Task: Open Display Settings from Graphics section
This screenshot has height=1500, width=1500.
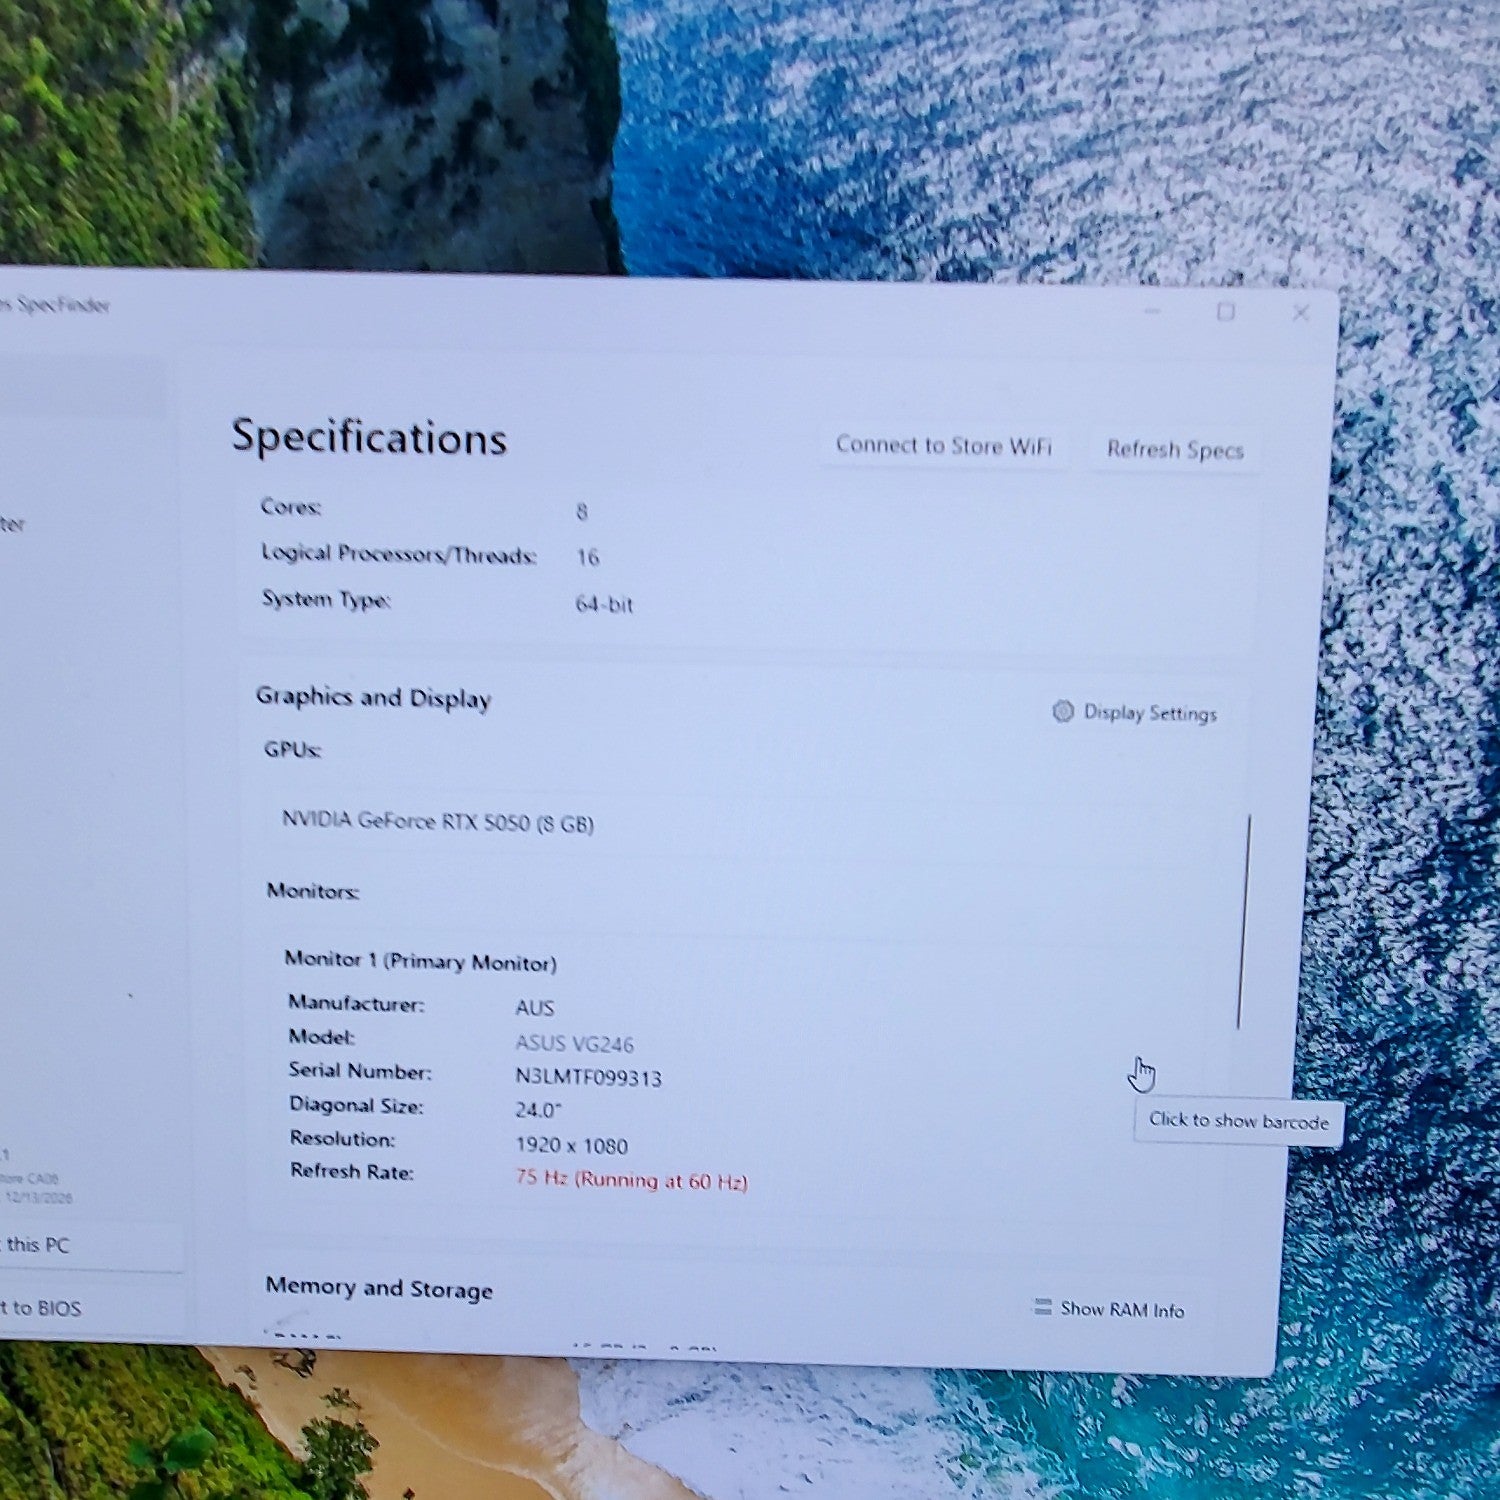Action: (1135, 712)
